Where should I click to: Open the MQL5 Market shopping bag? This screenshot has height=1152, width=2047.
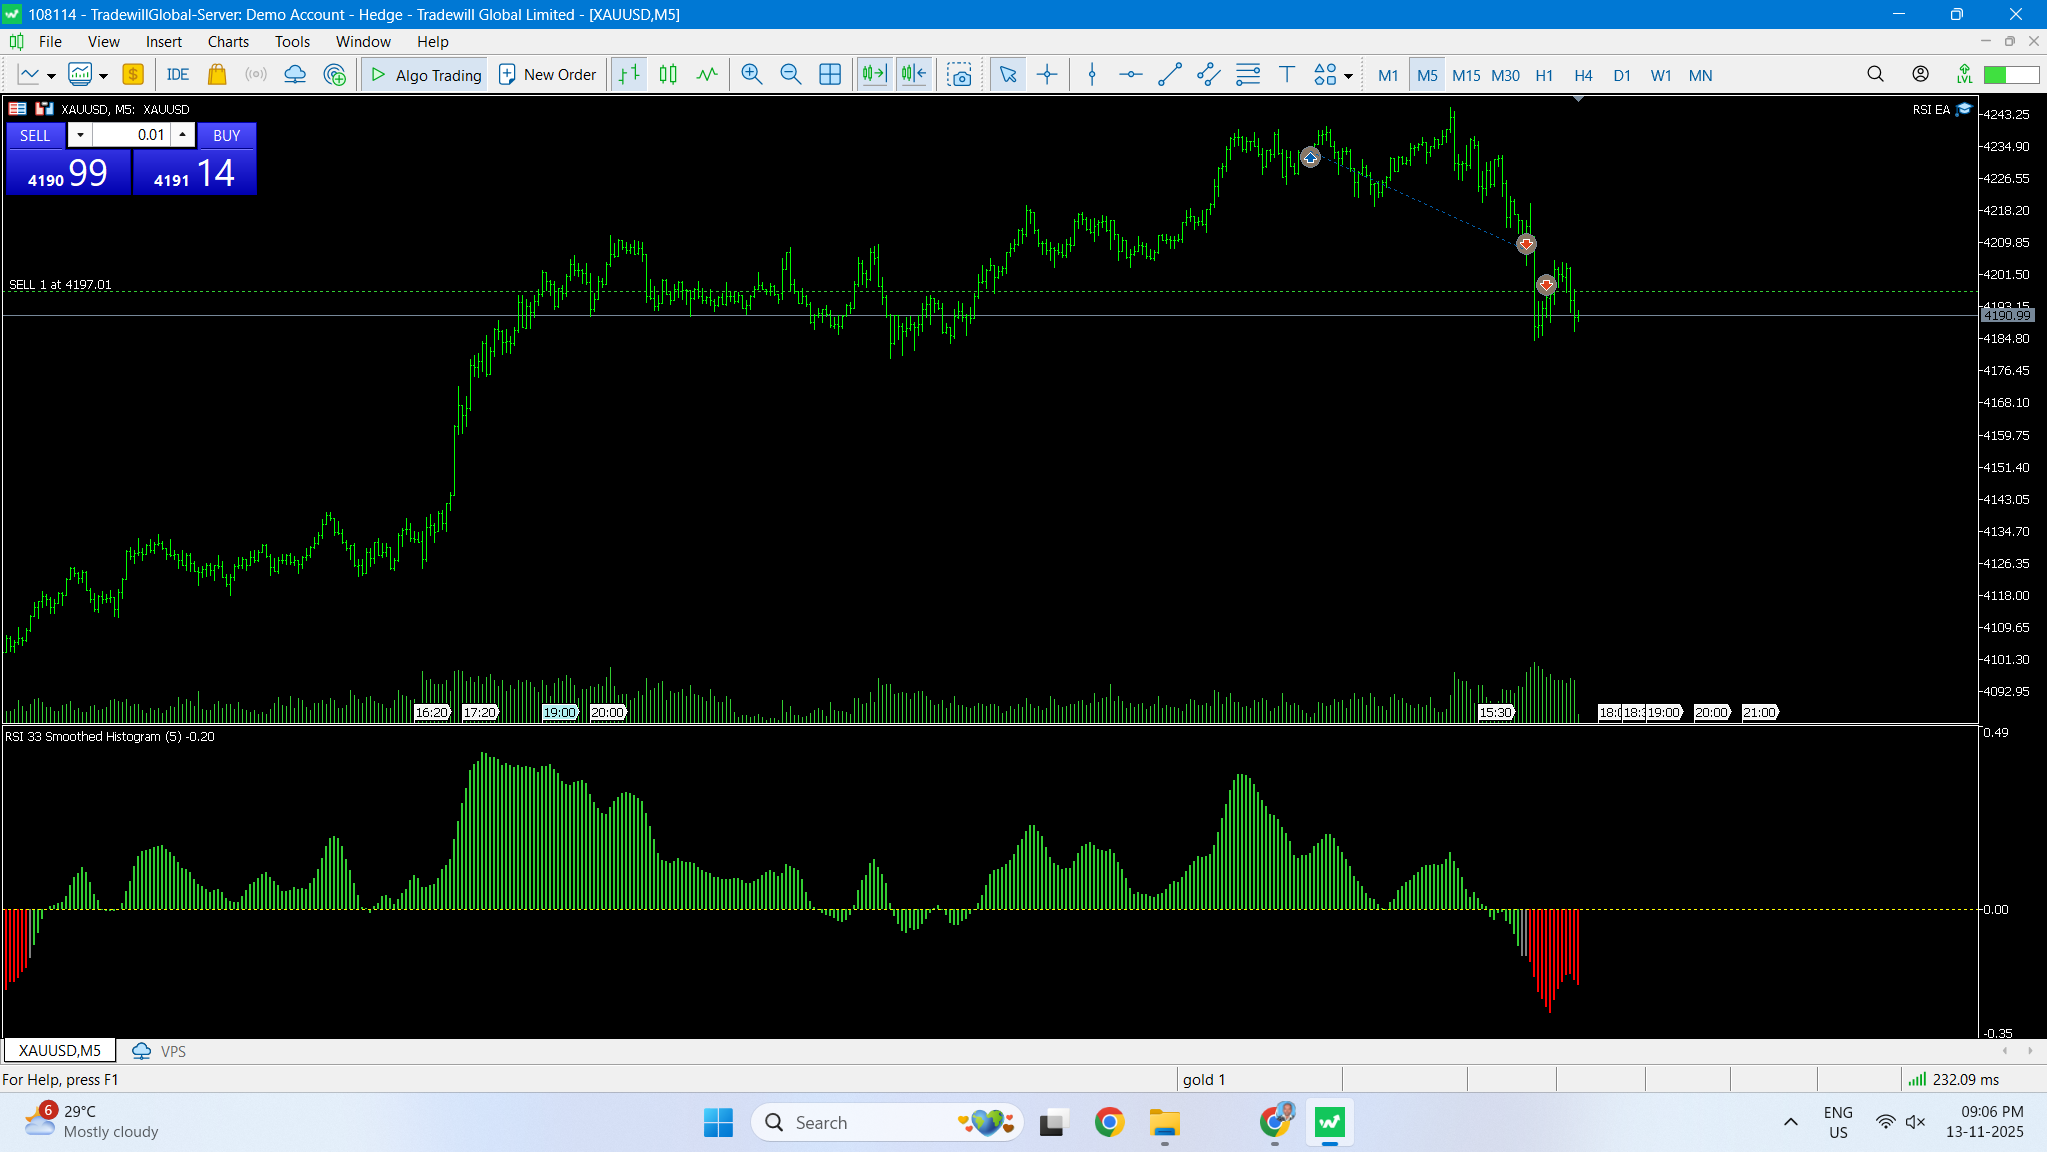tap(217, 75)
